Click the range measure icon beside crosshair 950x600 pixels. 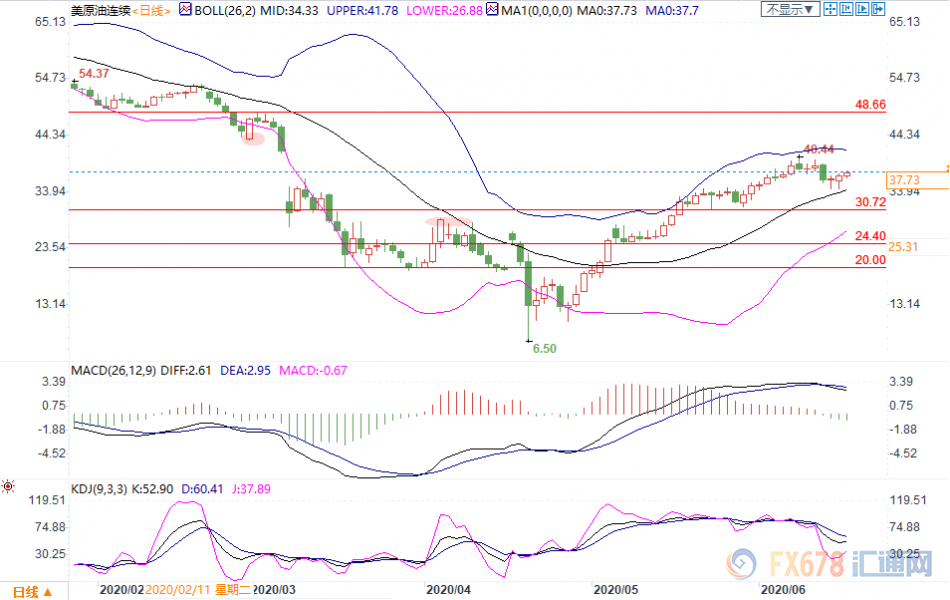pos(846,9)
